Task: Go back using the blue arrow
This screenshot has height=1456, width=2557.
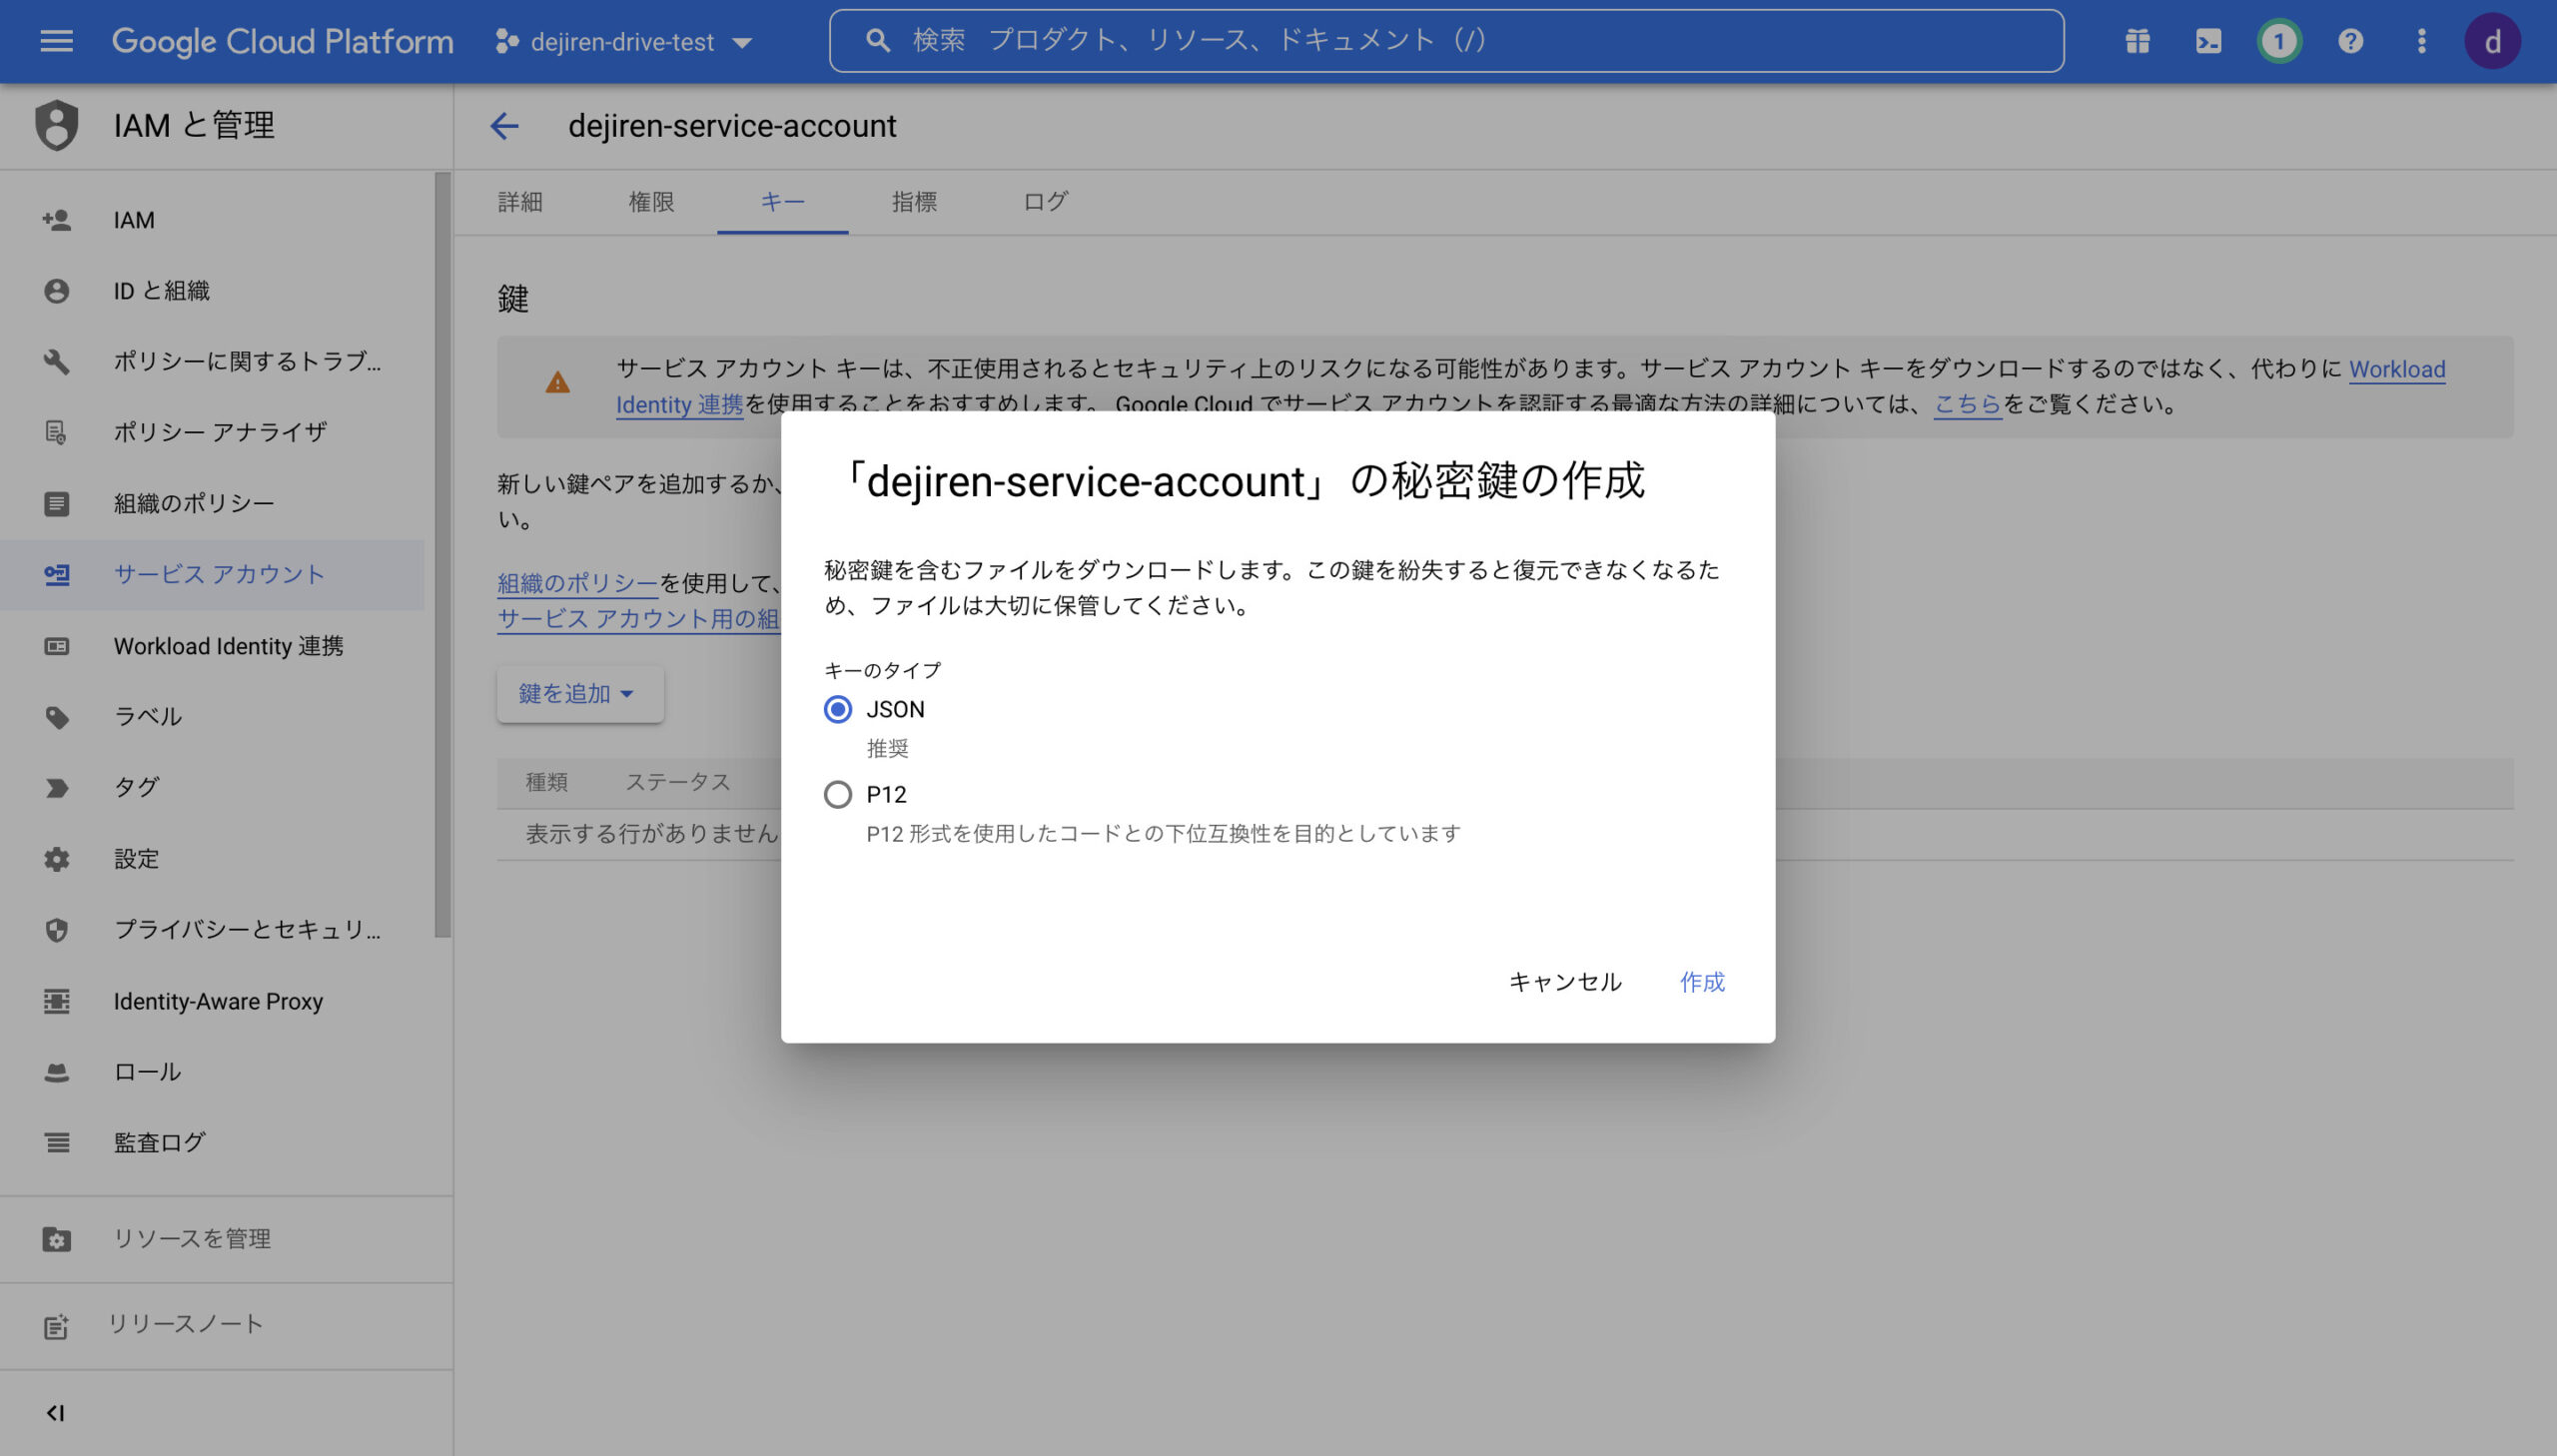Action: [x=504, y=126]
